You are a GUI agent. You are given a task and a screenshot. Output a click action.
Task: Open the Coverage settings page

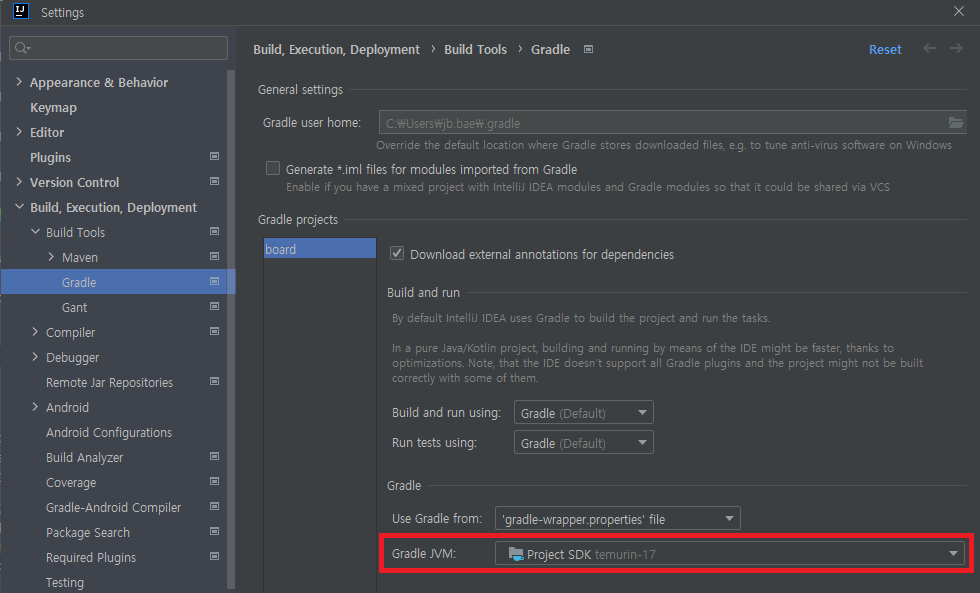point(71,482)
